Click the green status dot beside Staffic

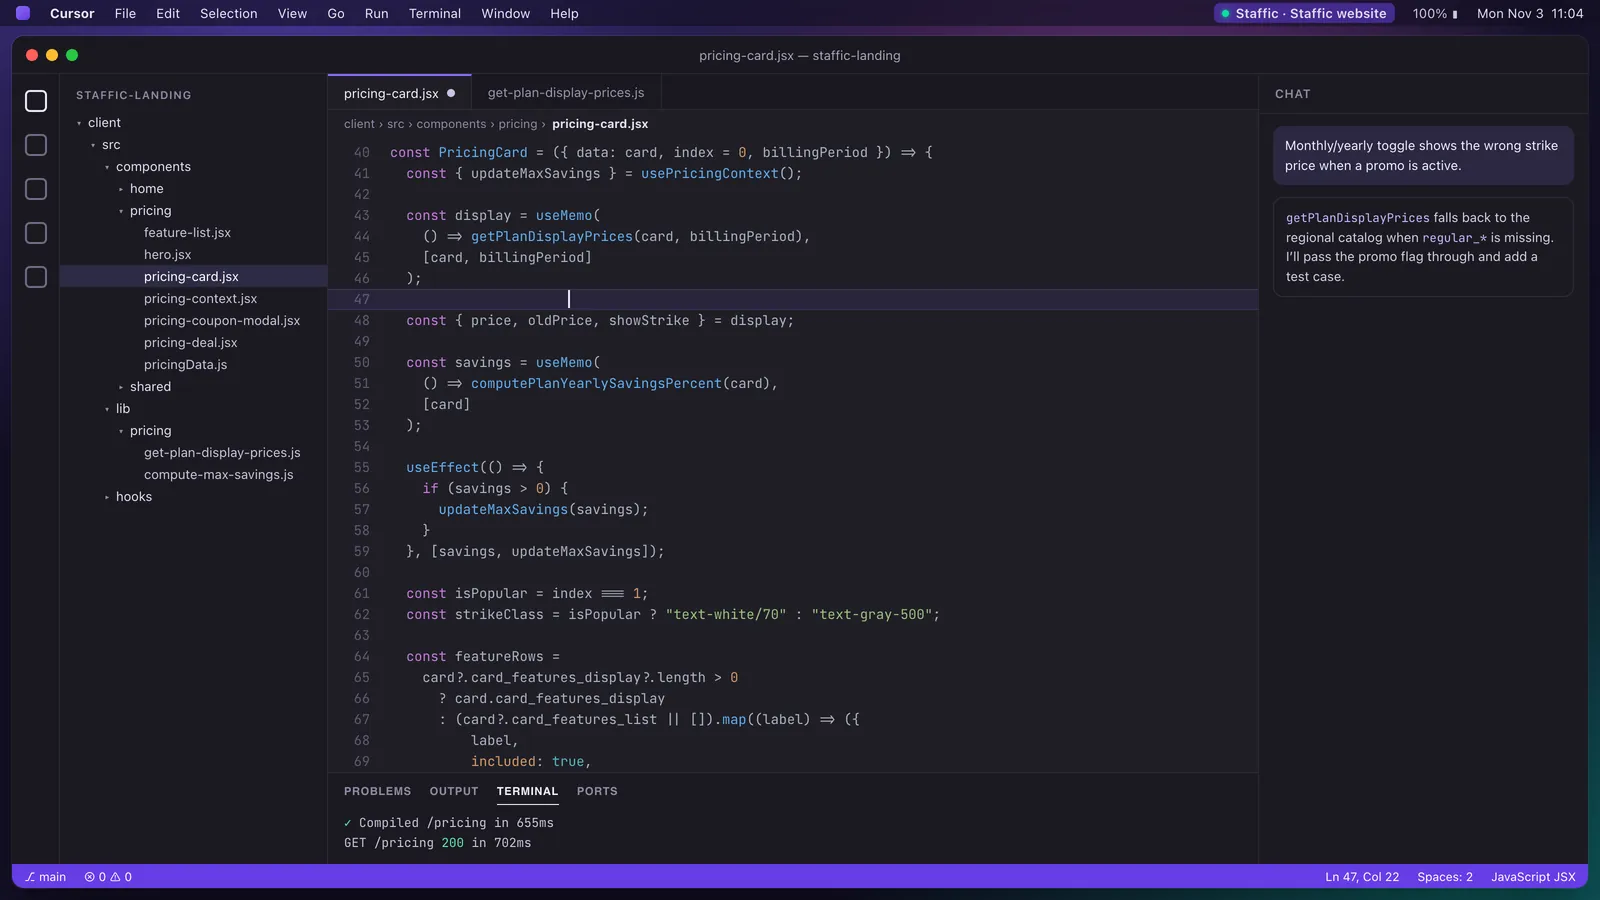(x=1225, y=13)
